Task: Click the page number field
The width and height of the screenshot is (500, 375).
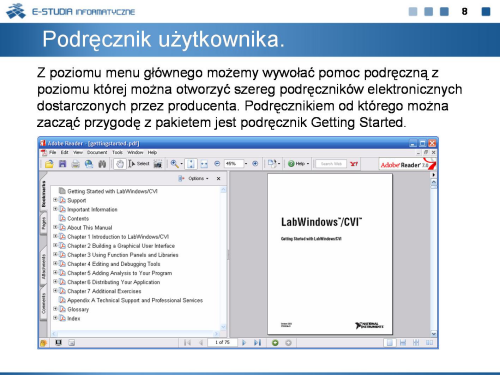Action: (x=222, y=342)
